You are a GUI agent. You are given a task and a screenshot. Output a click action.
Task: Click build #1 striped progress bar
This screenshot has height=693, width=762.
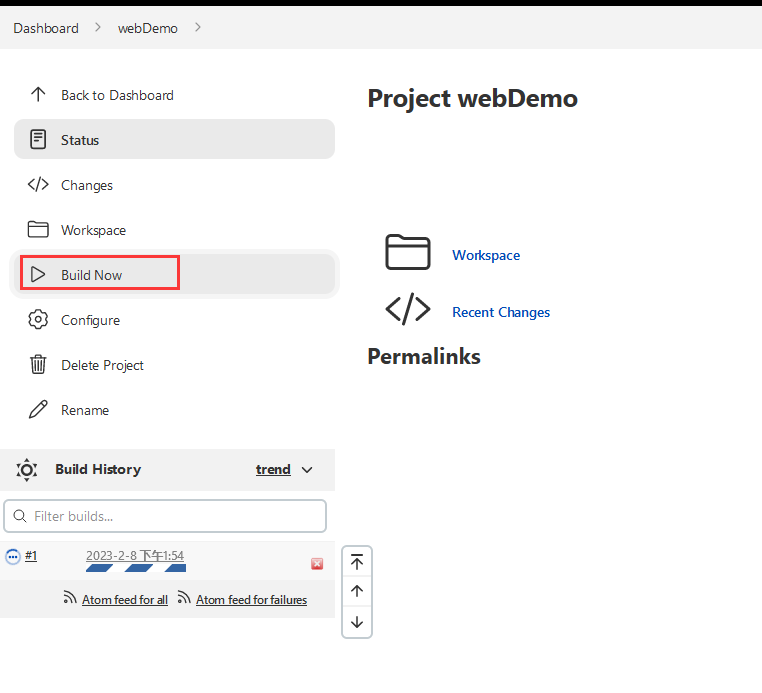pyautogui.click(x=136, y=568)
